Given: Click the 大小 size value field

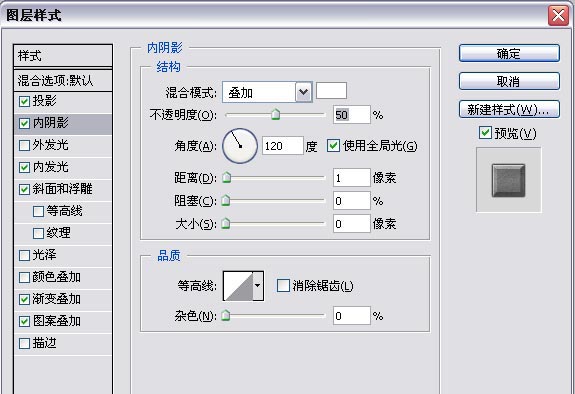Looking at the screenshot, I should click(352, 223).
